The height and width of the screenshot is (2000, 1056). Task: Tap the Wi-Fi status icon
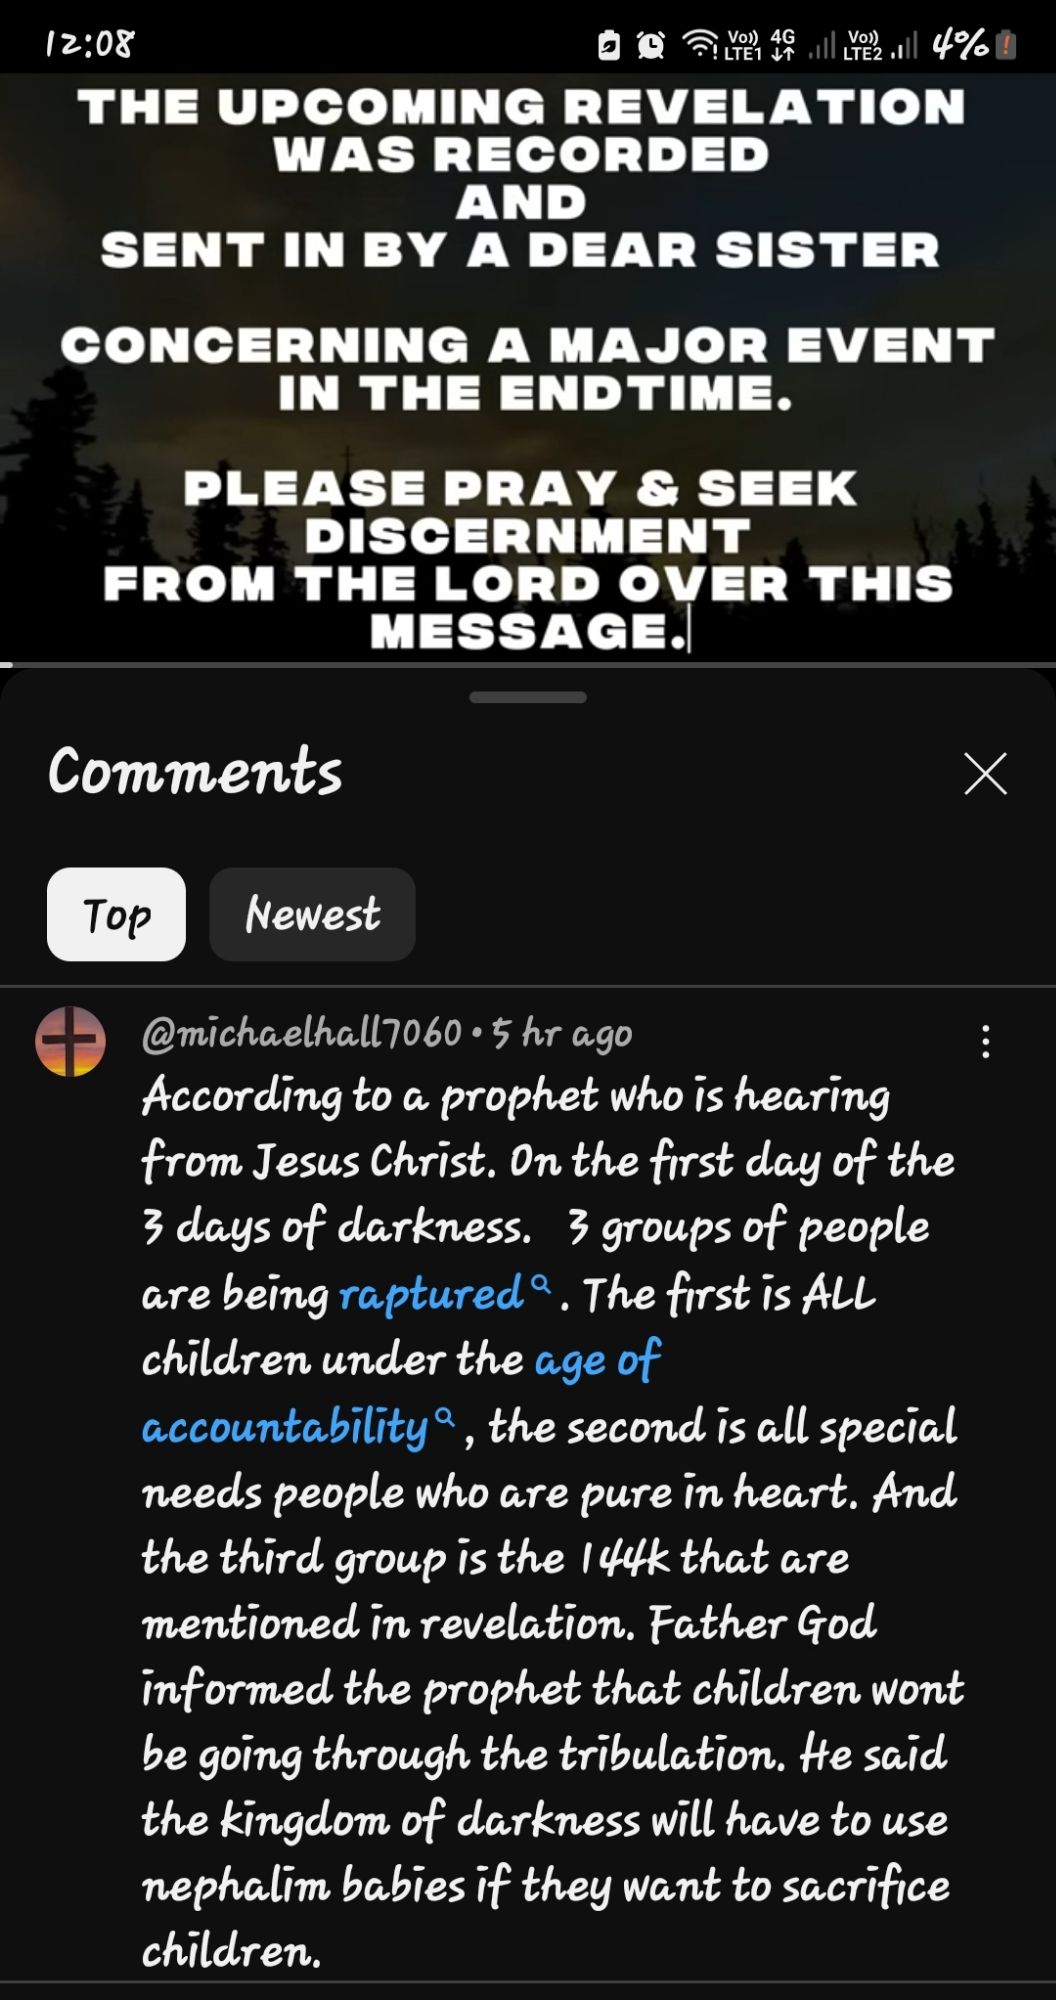(700, 45)
